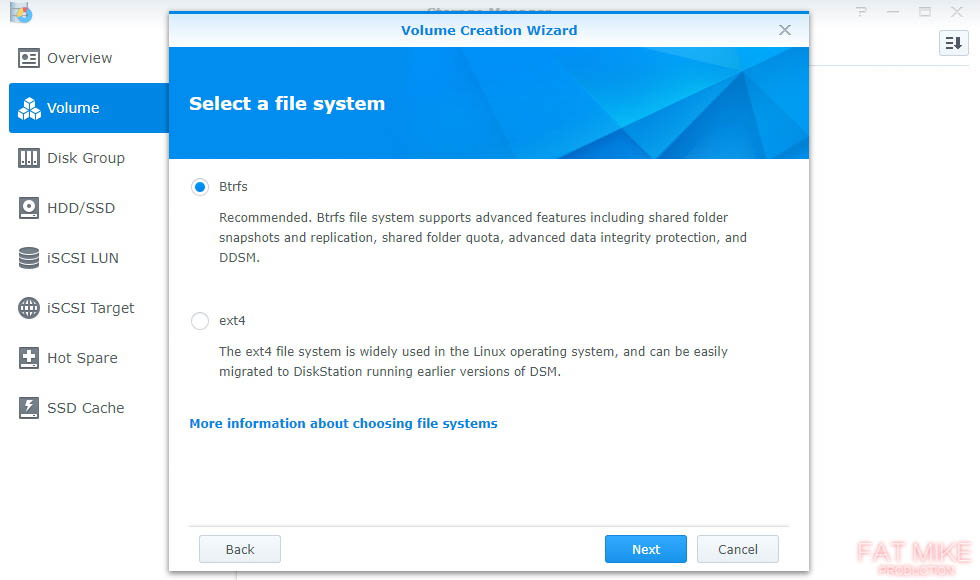980x580 pixels.
Task: Select the ext4 radio button
Action: click(x=200, y=321)
